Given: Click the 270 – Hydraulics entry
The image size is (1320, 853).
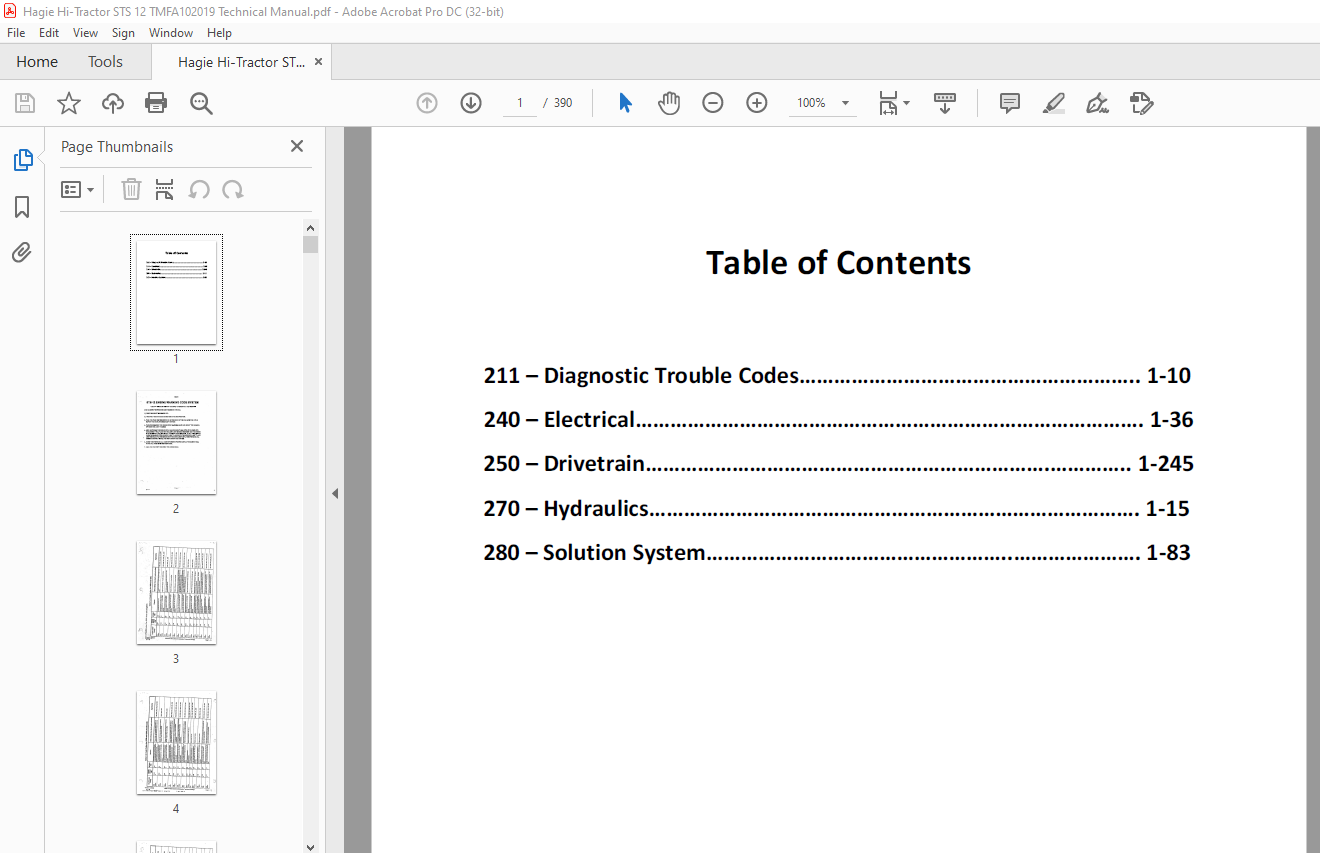Looking at the screenshot, I should coord(836,508).
